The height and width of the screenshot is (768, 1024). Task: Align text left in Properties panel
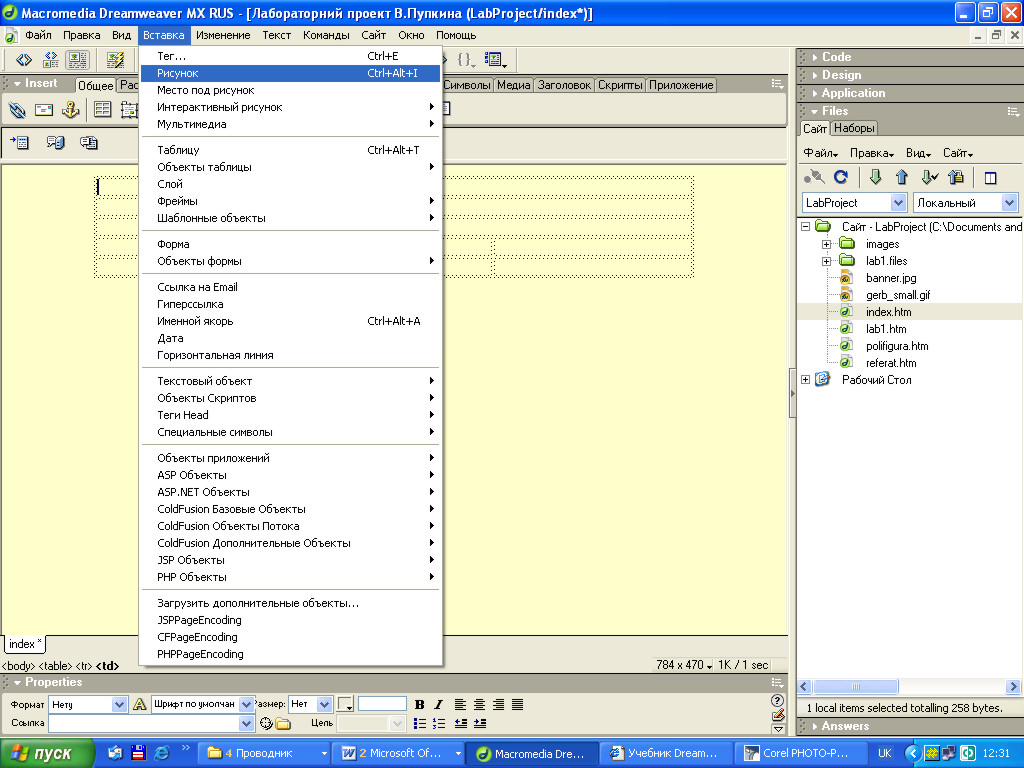coord(460,705)
